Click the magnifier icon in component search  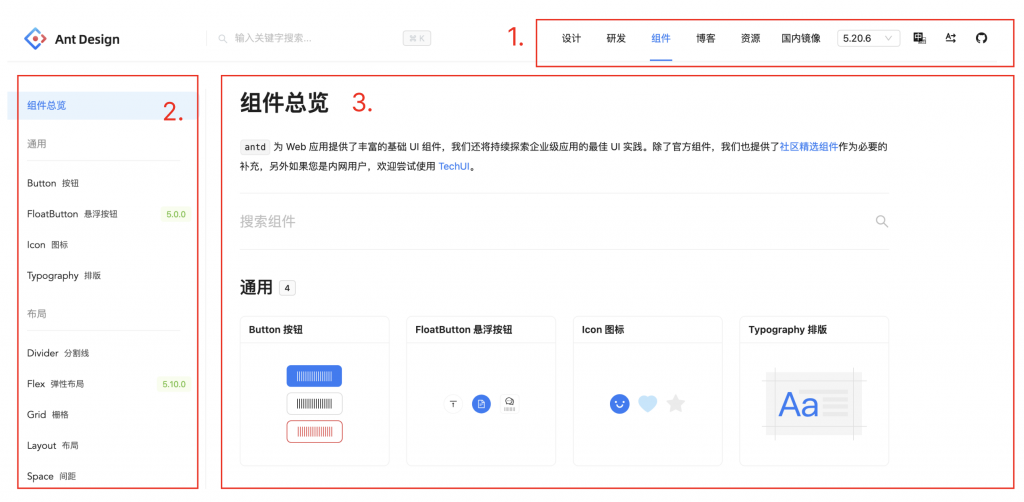[882, 221]
